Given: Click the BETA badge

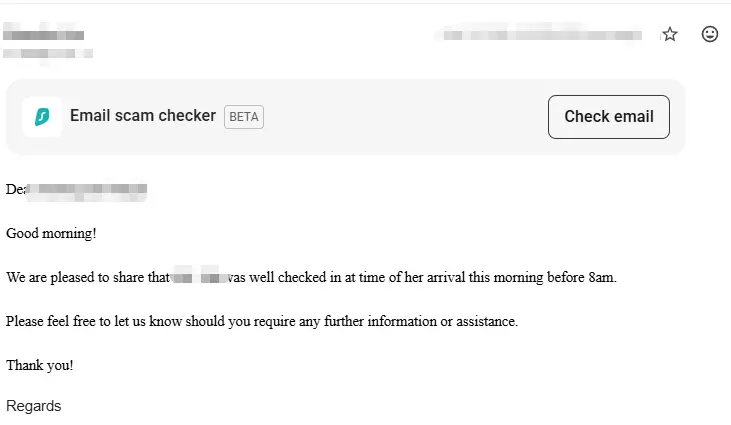Looking at the screenshot, I should (x=244, y=117).
